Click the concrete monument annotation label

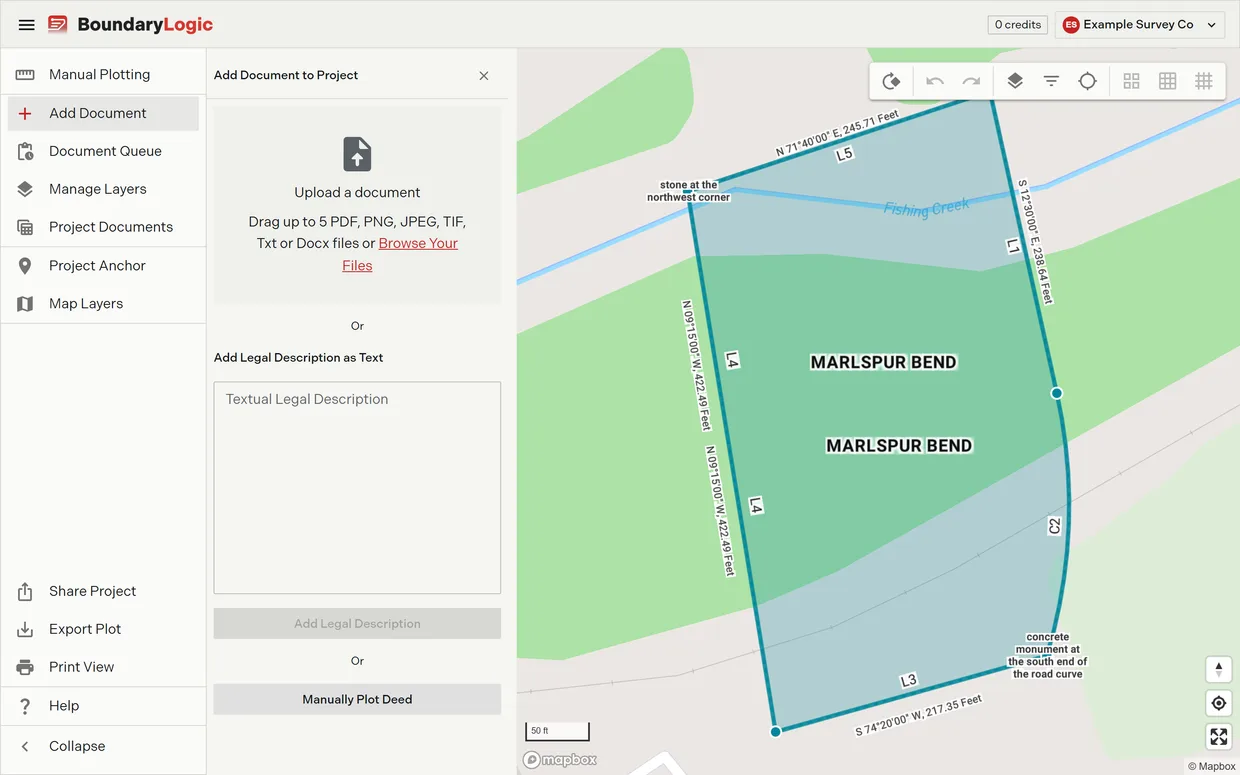click(x=1047, y=655)
